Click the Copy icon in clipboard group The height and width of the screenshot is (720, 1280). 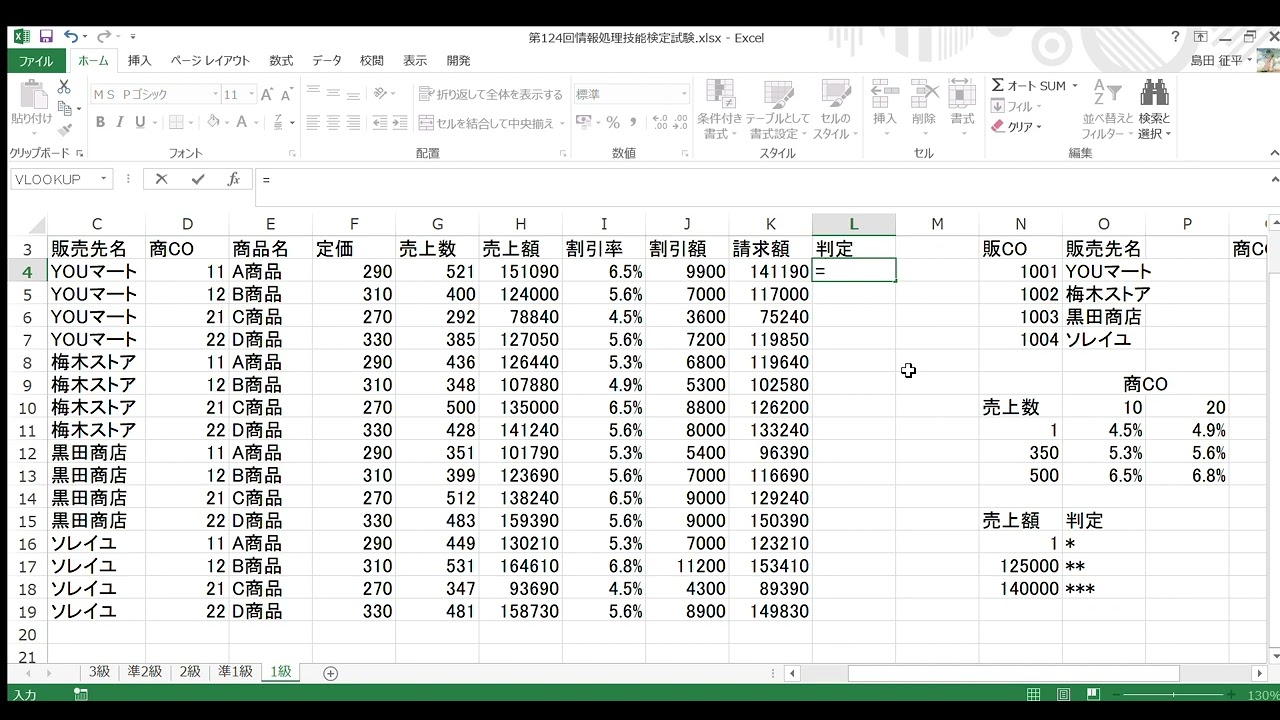click(x=64, y=108)
